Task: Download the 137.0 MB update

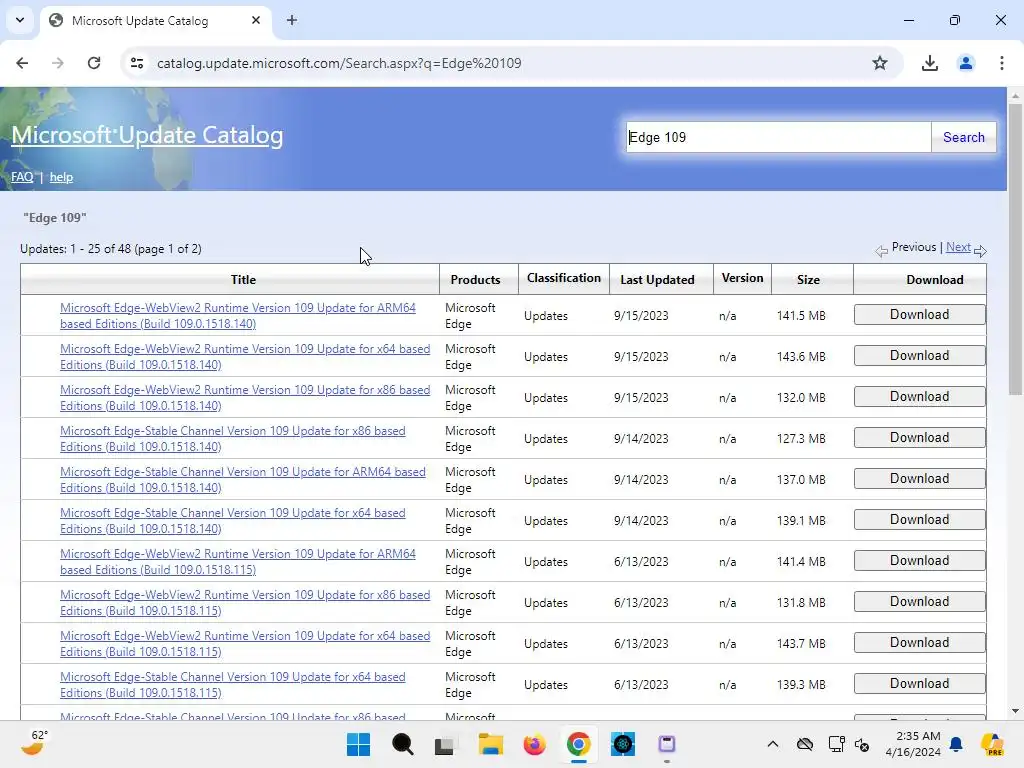Action: pos(920,479)
